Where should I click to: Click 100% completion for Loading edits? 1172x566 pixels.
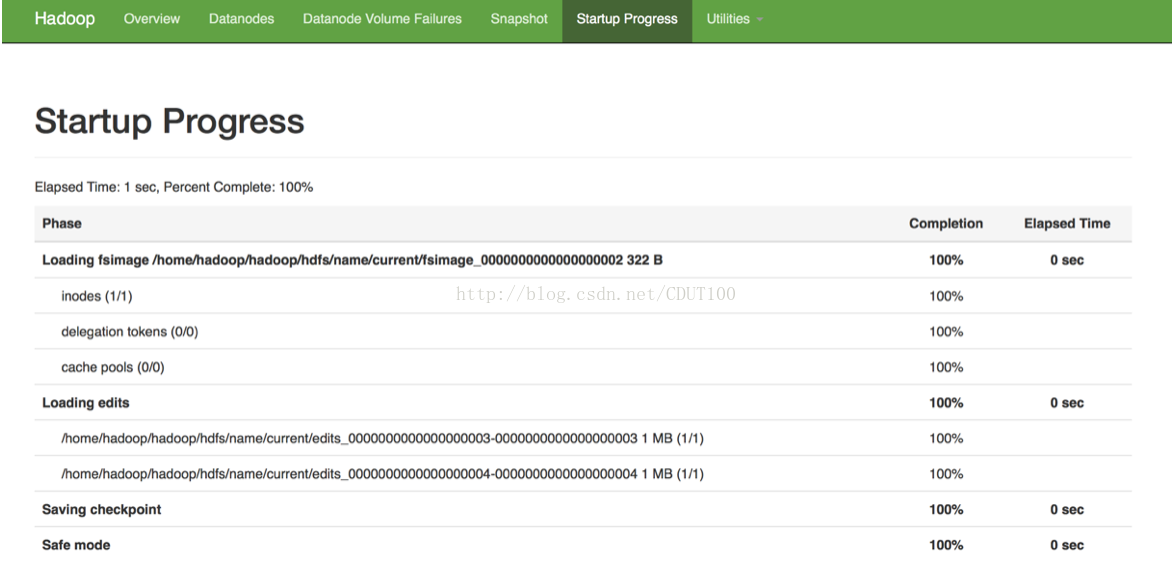[946, 402]
